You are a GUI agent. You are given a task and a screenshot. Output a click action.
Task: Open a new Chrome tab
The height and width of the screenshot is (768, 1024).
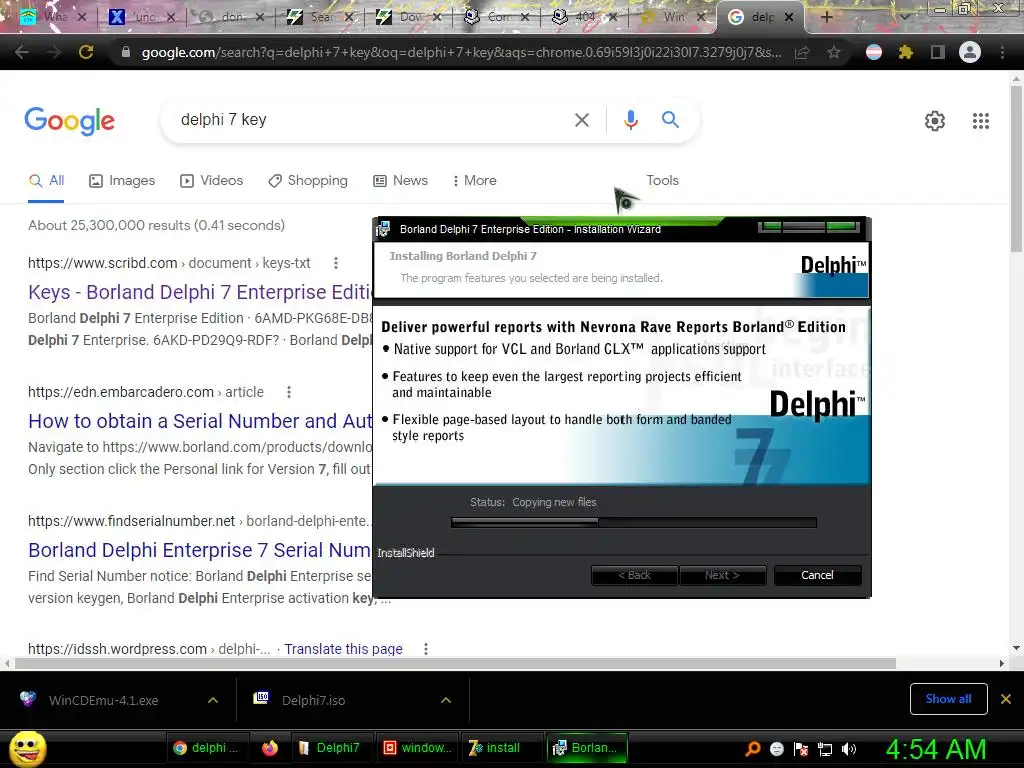point(826,17)
